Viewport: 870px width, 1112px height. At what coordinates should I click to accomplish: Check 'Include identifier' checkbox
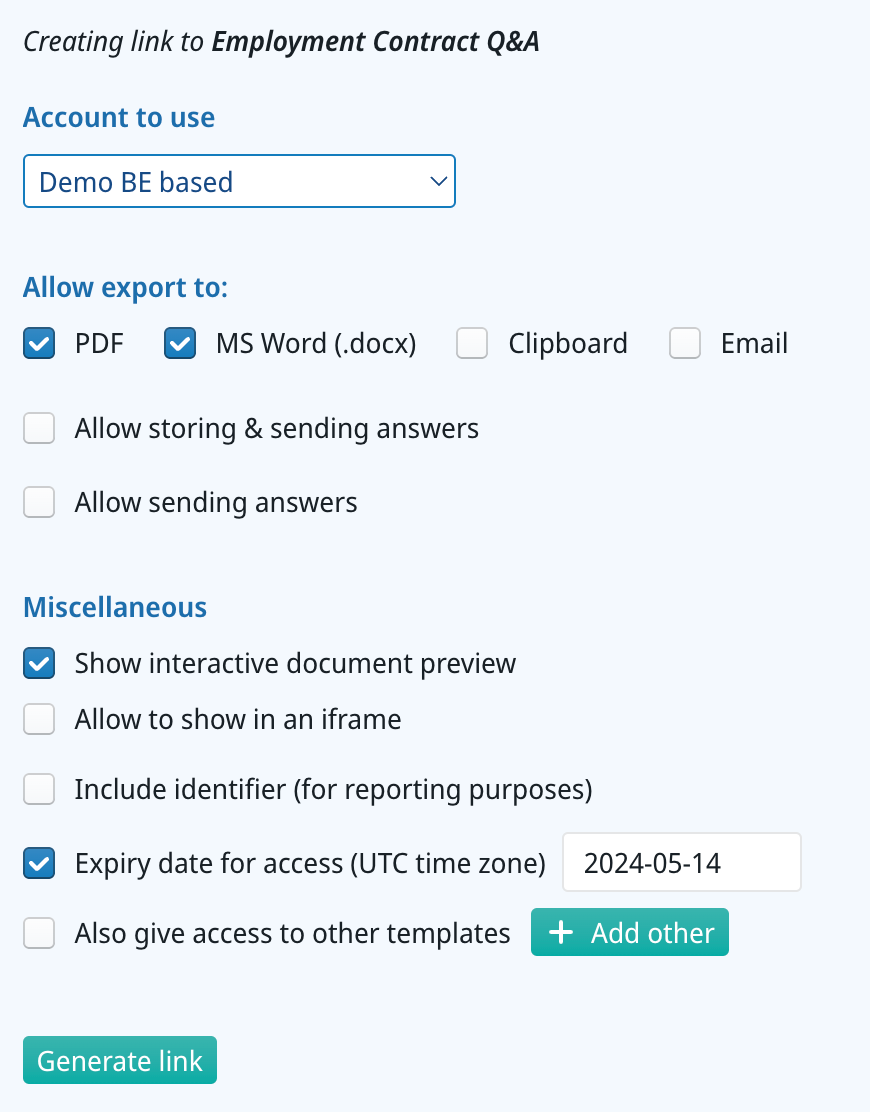pos(39,790)
